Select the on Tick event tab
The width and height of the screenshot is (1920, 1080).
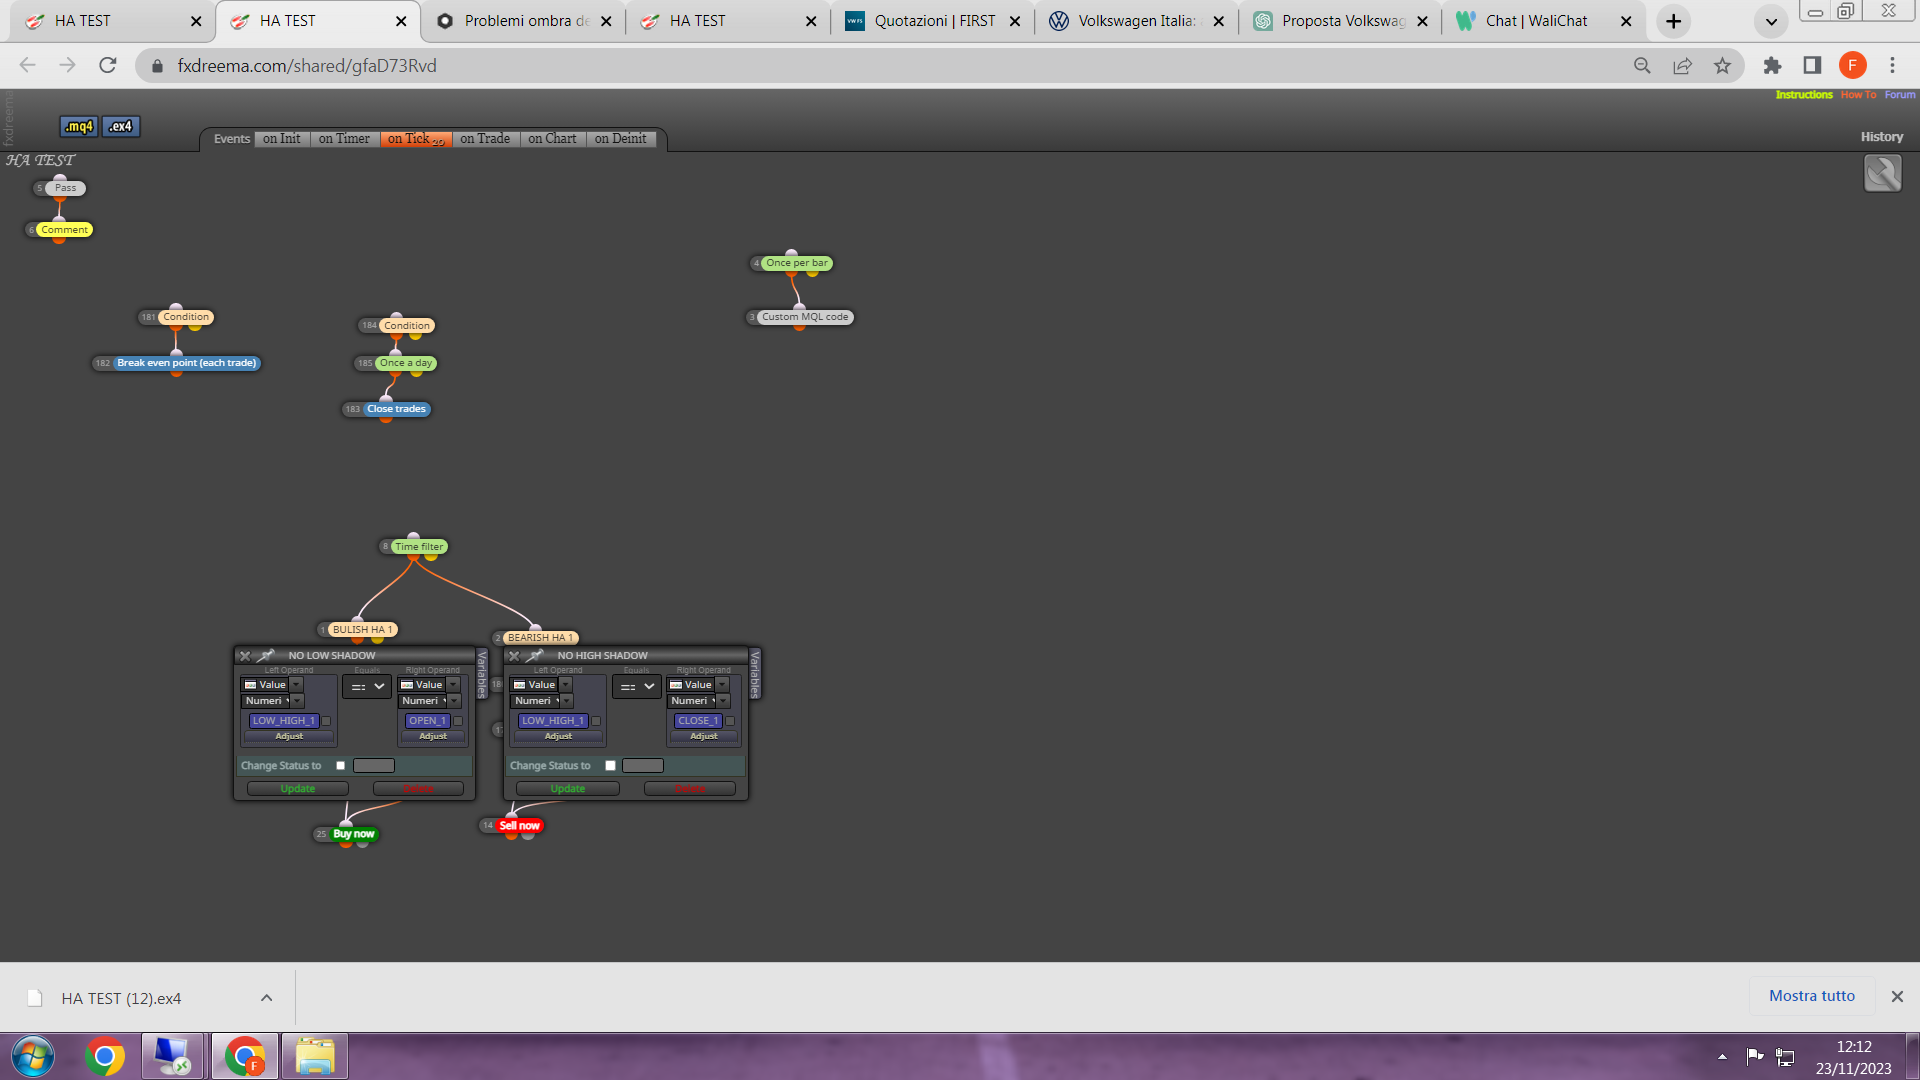click(416, 139)
